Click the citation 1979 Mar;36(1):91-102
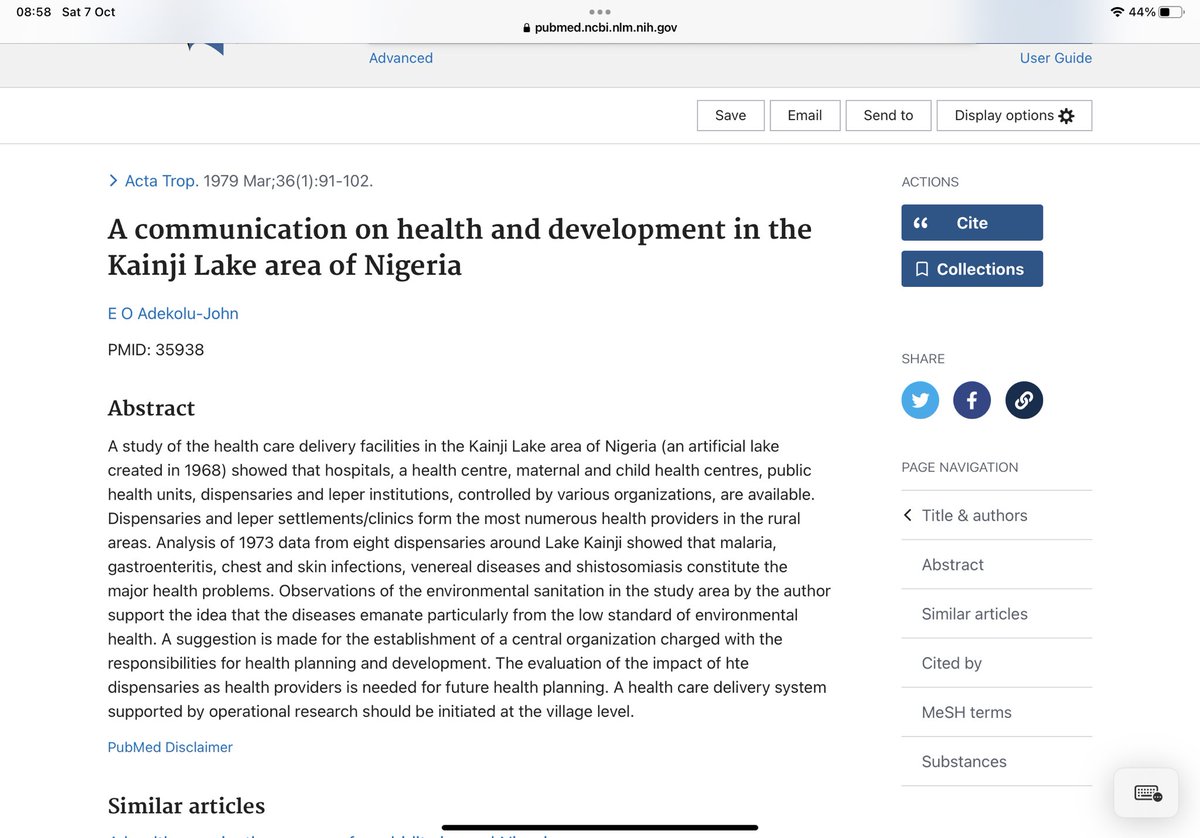 (288, 181)
